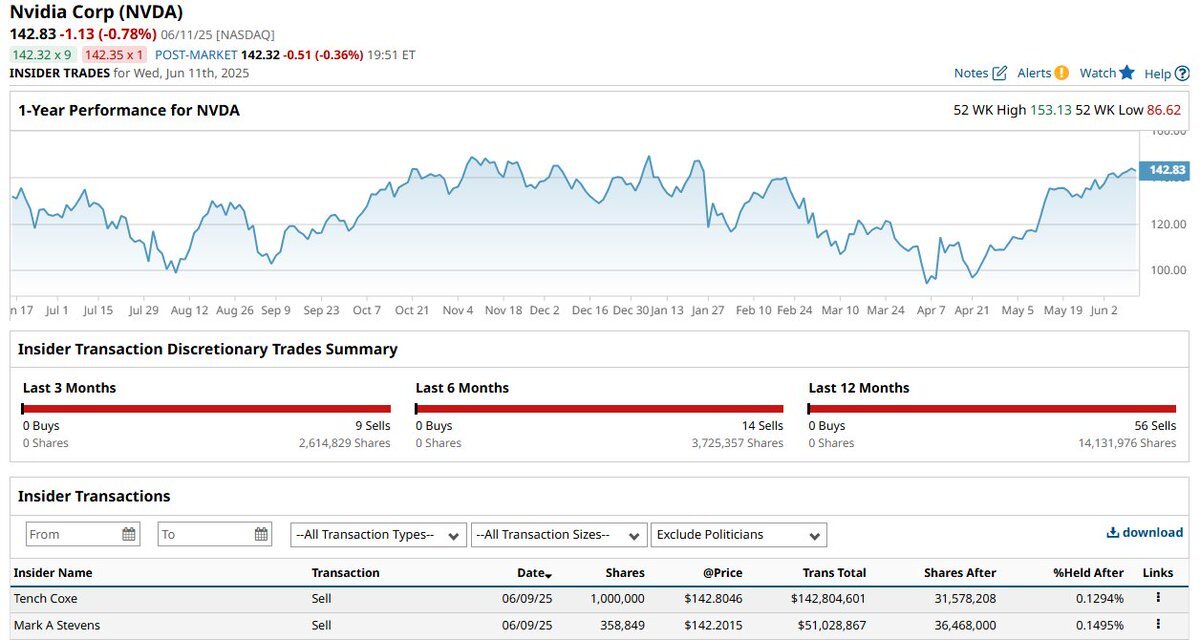Screen dimensions: 1200x640
Task: Click the download link text
Action: point(1153,533)
